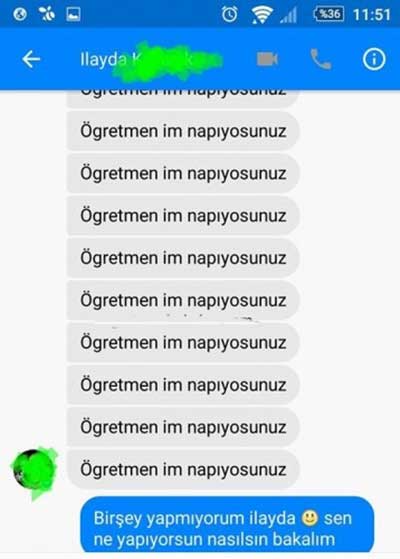Tap the pinwheel notification icon in the status bar

tap(47, 14)
